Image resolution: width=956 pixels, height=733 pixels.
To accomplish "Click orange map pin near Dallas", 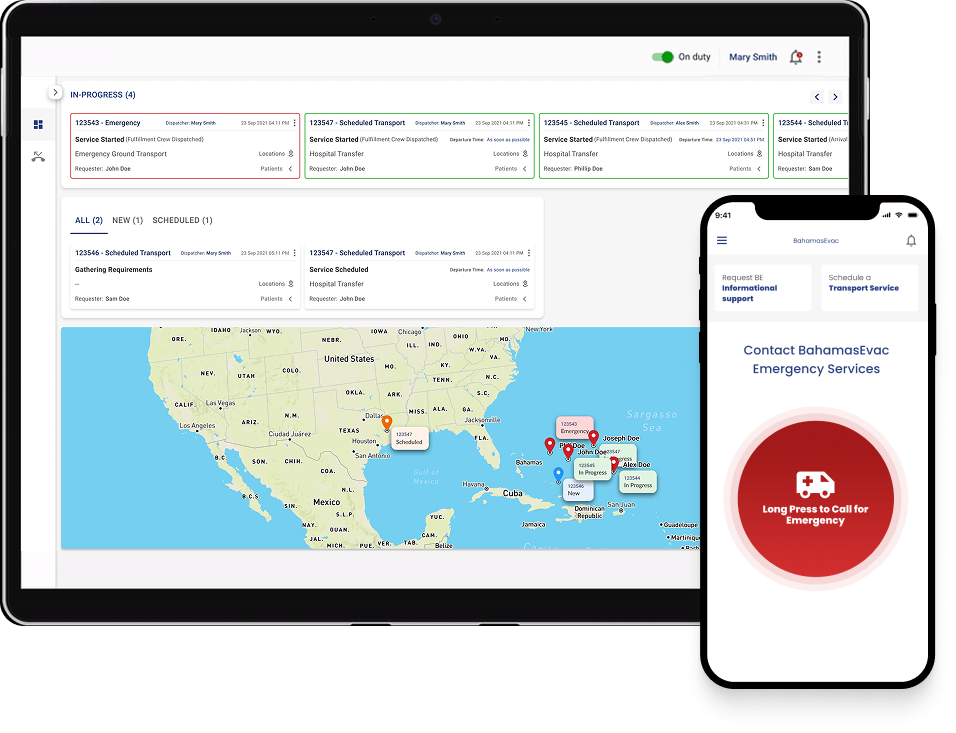I will (387, 422).
